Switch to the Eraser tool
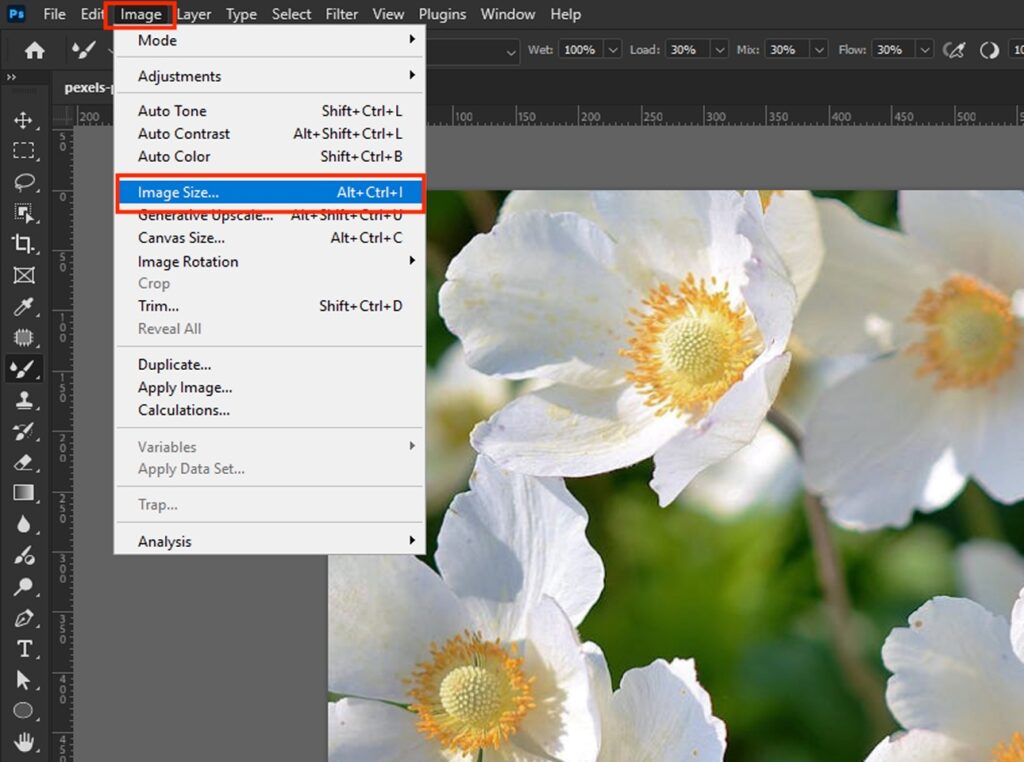 pyautogui.click(x=25, y=462)
